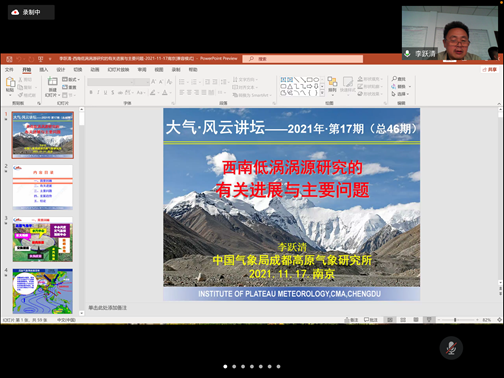Click the Comments button in status bar
Screen dimensions: 504x378
370,320
